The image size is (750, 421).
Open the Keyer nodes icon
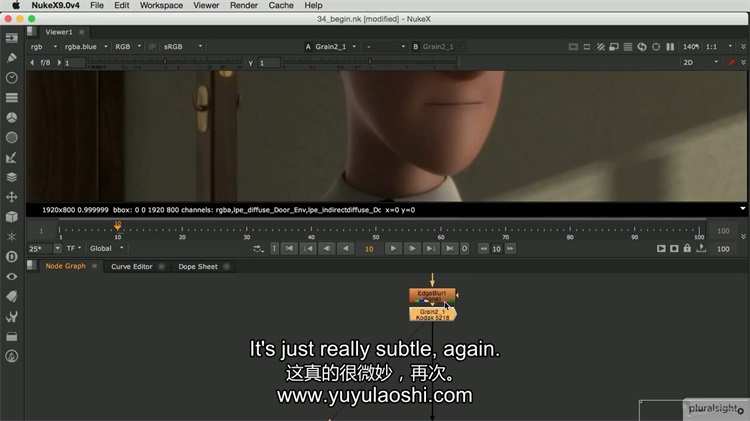pyautogui.click(x=11, y=157)
